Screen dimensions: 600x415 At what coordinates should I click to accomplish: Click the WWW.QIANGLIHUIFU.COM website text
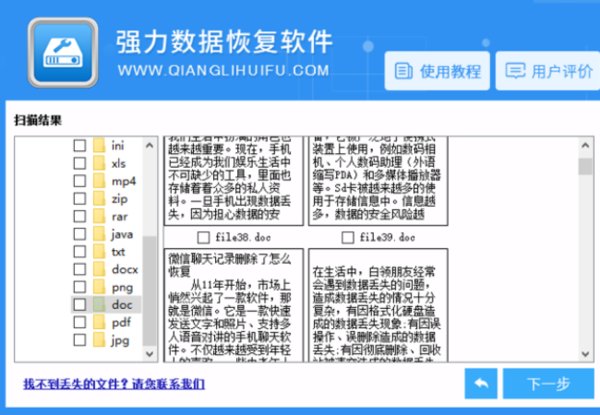[223, 70]
